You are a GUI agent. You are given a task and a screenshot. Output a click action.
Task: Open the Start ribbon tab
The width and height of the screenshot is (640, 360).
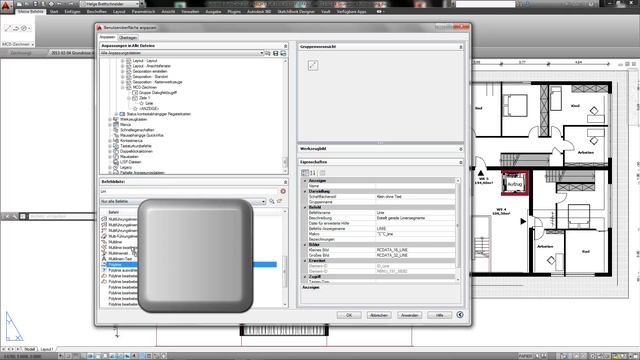(x=54, y=11)
